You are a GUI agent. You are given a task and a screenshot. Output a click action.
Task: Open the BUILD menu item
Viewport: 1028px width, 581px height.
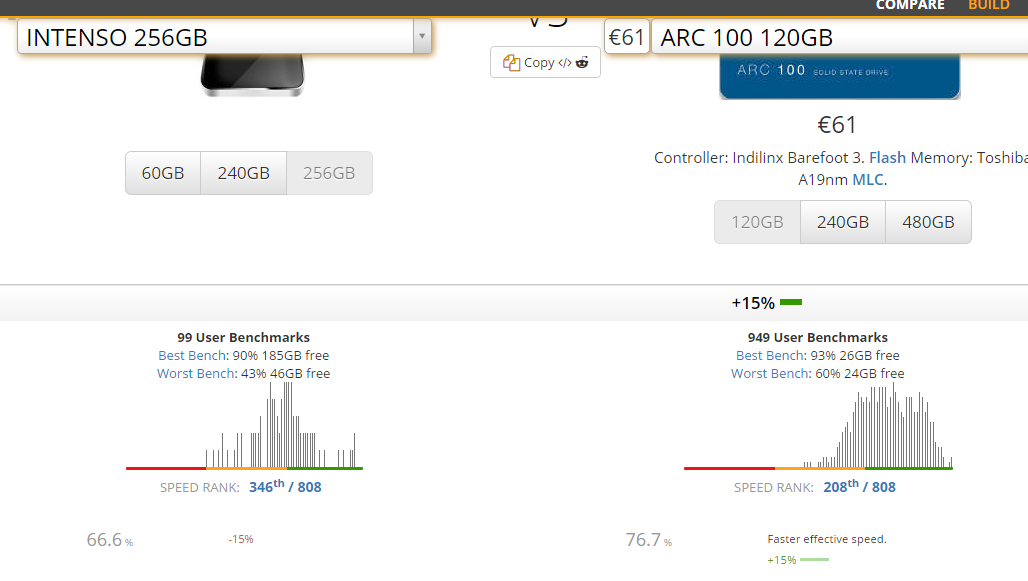[989, 5]
